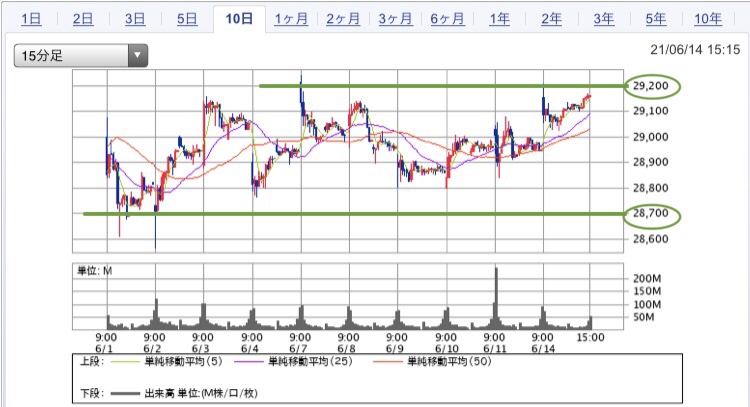Click the 6/10 date axis label
The image size is (750, 407).
(447, 349)
